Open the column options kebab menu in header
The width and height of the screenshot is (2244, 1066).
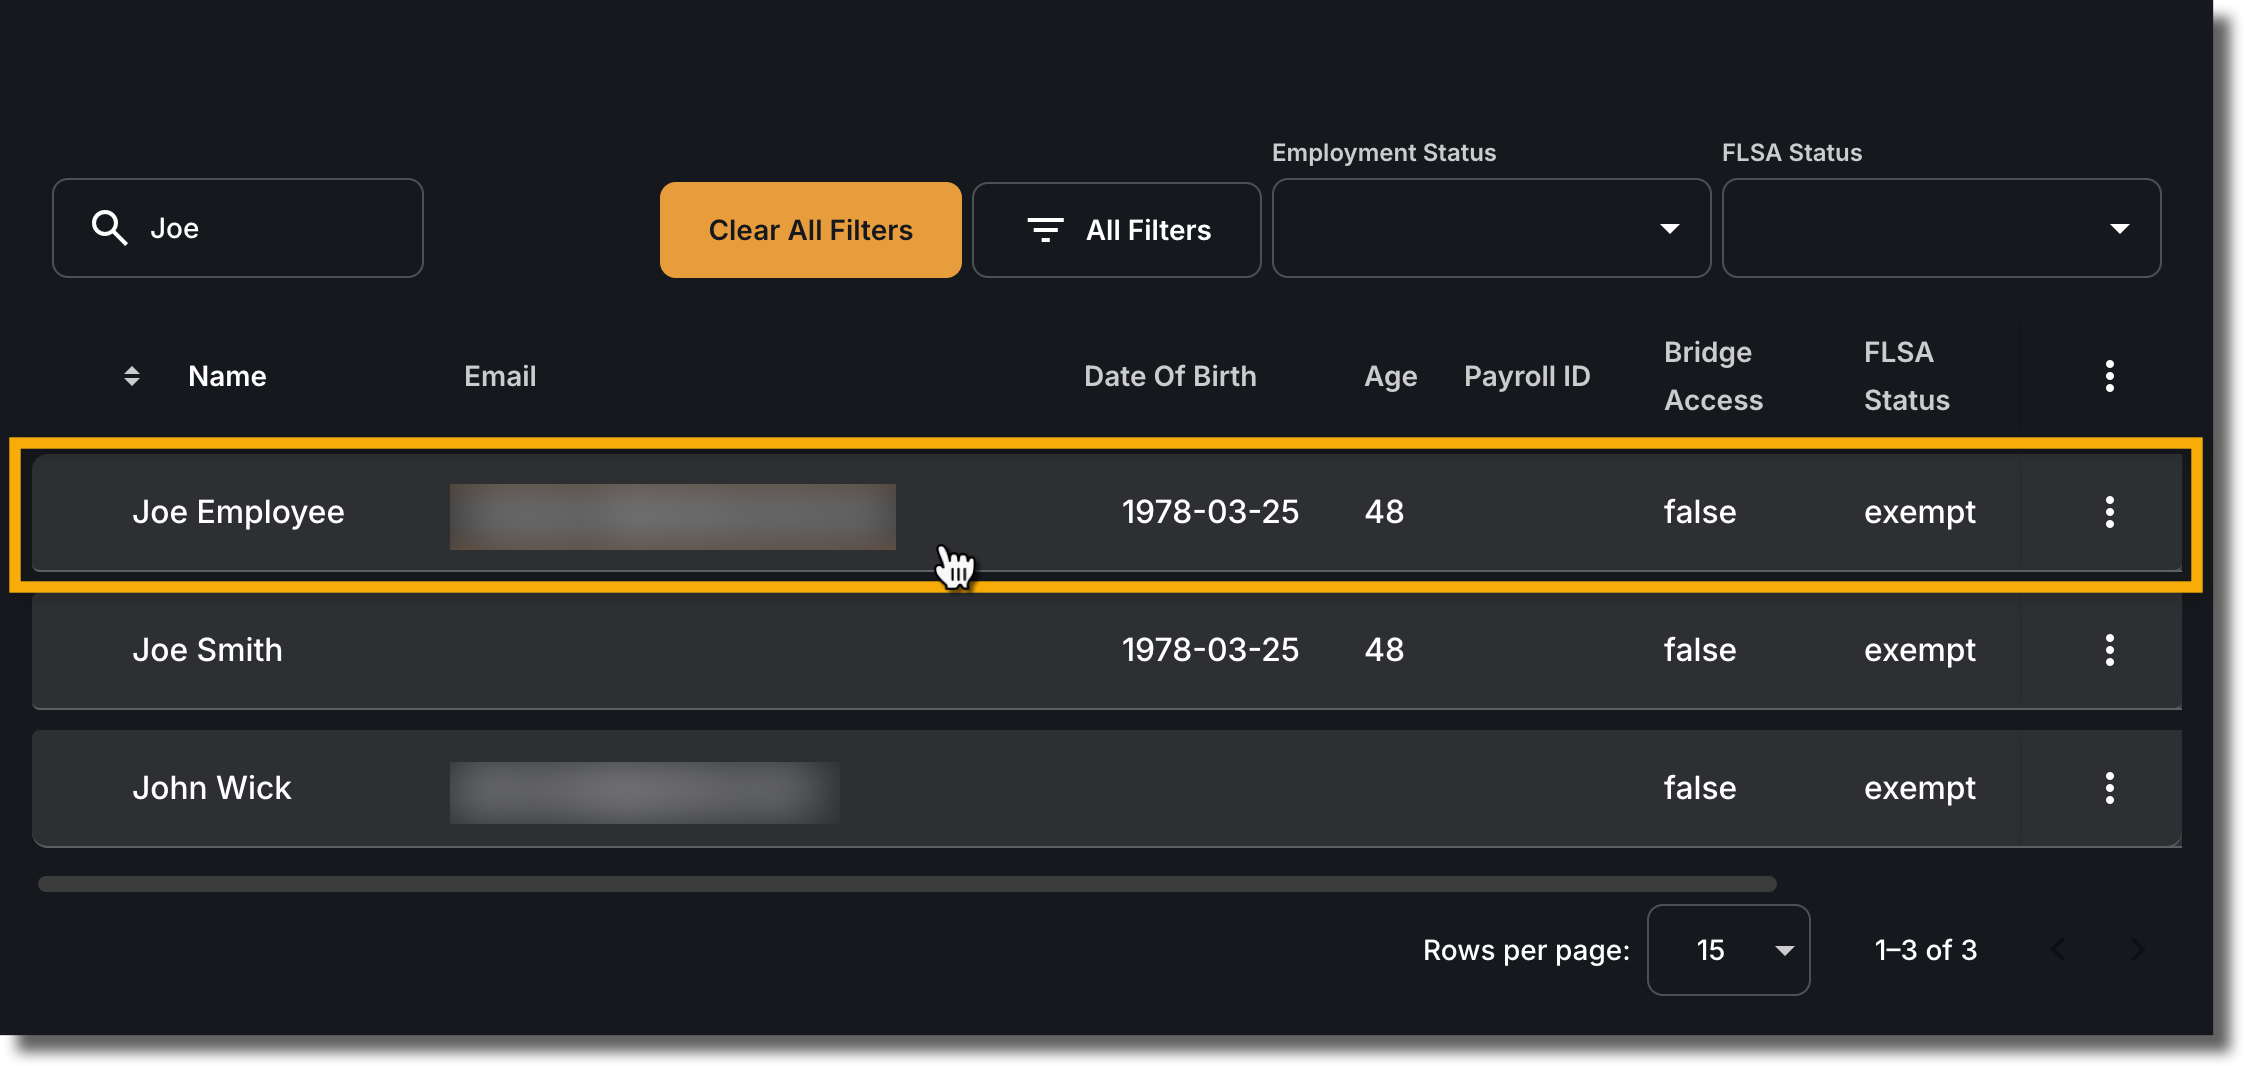(2109, 376)
